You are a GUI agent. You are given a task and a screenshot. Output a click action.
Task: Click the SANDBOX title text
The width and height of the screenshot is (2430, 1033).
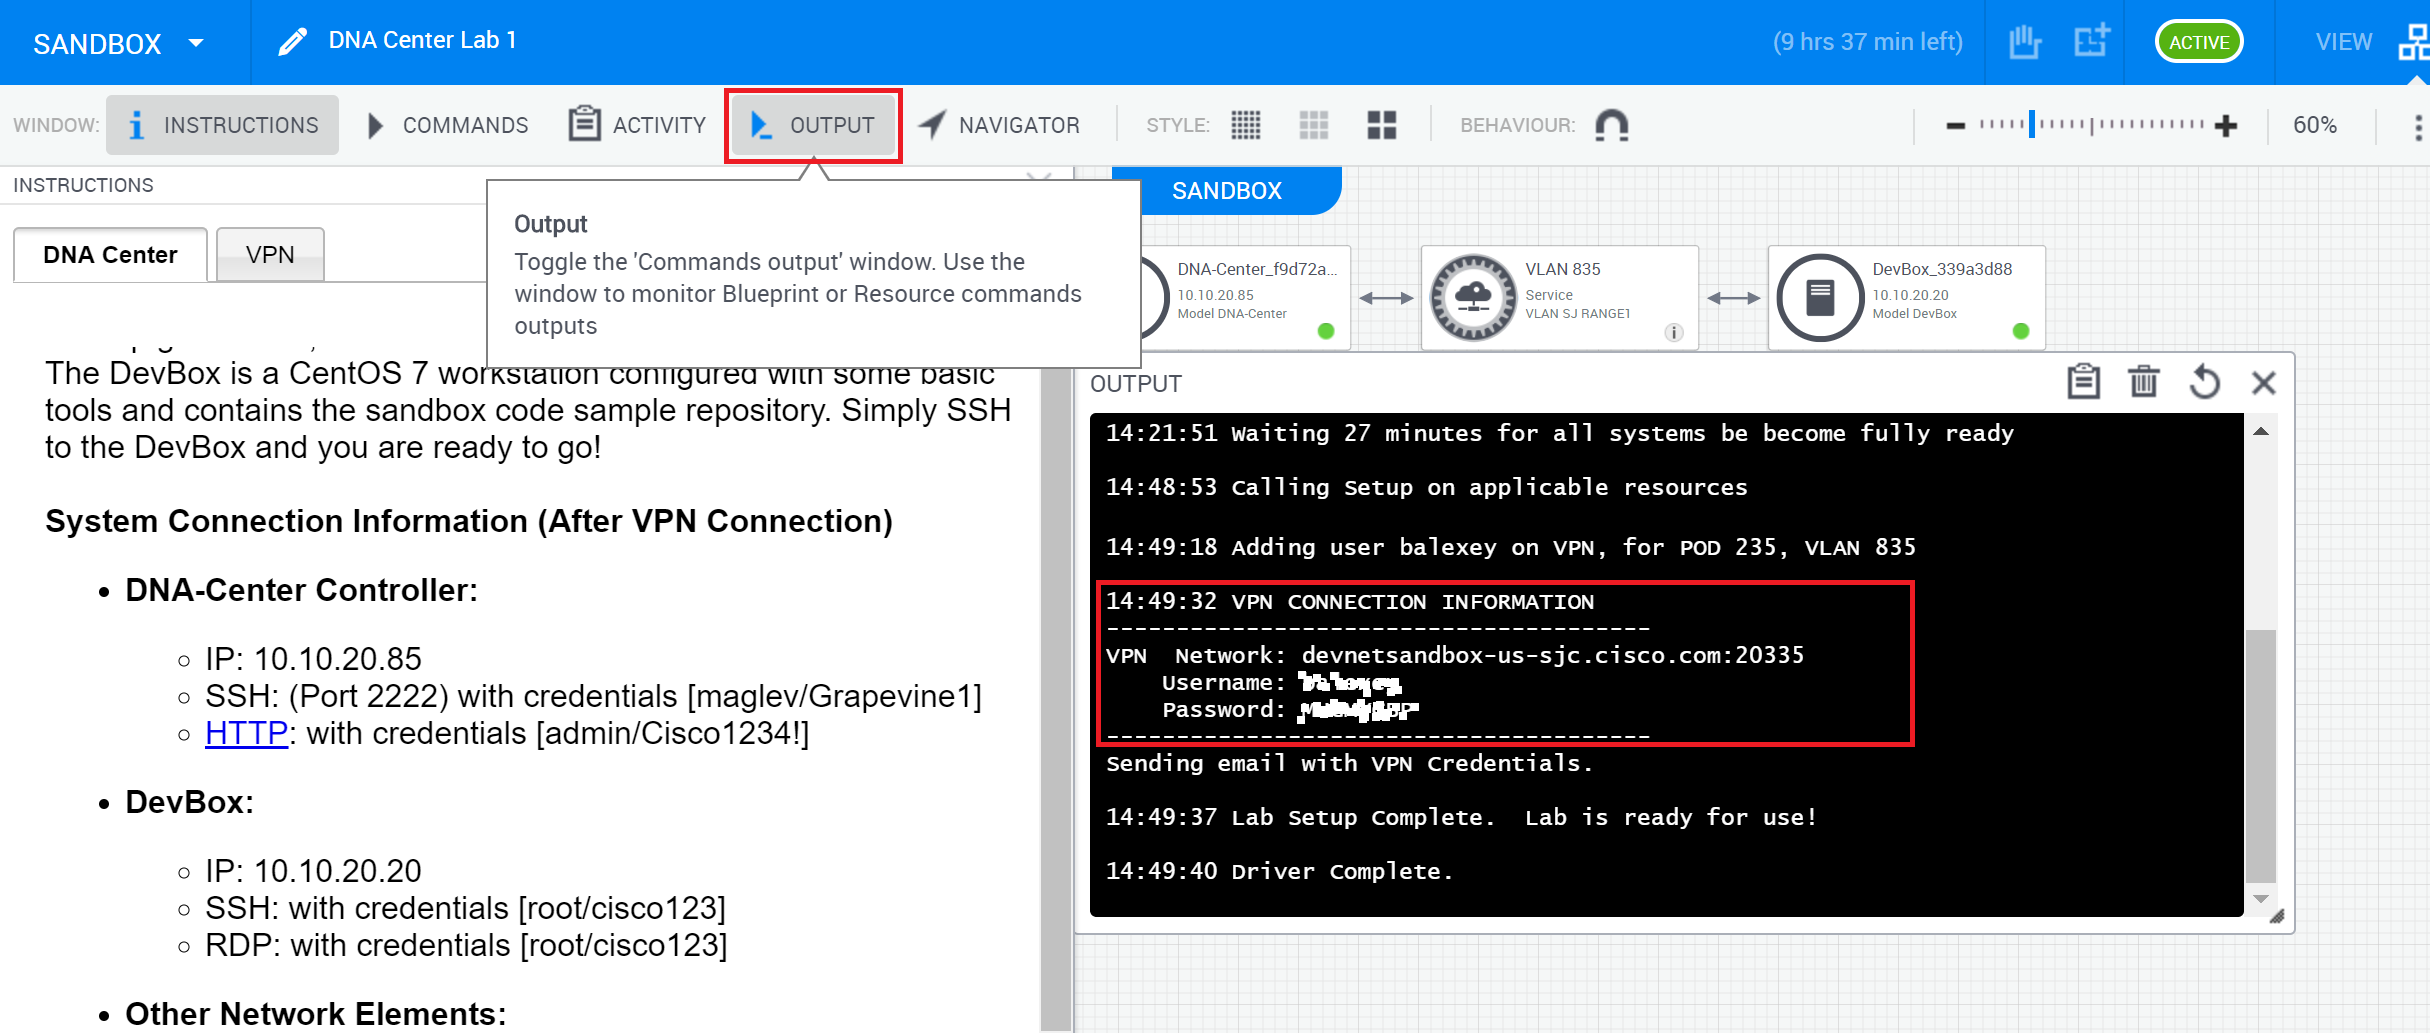pos(97,44)
